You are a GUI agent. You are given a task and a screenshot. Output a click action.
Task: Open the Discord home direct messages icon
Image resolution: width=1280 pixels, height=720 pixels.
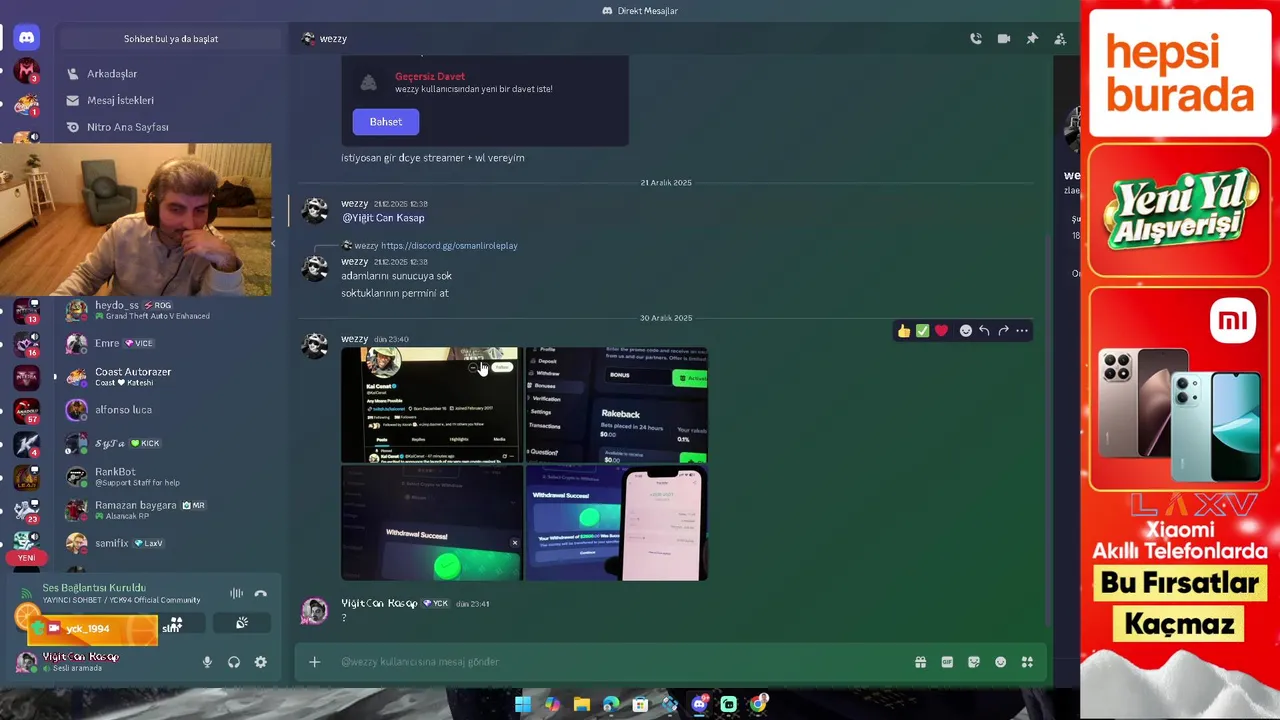27,38
